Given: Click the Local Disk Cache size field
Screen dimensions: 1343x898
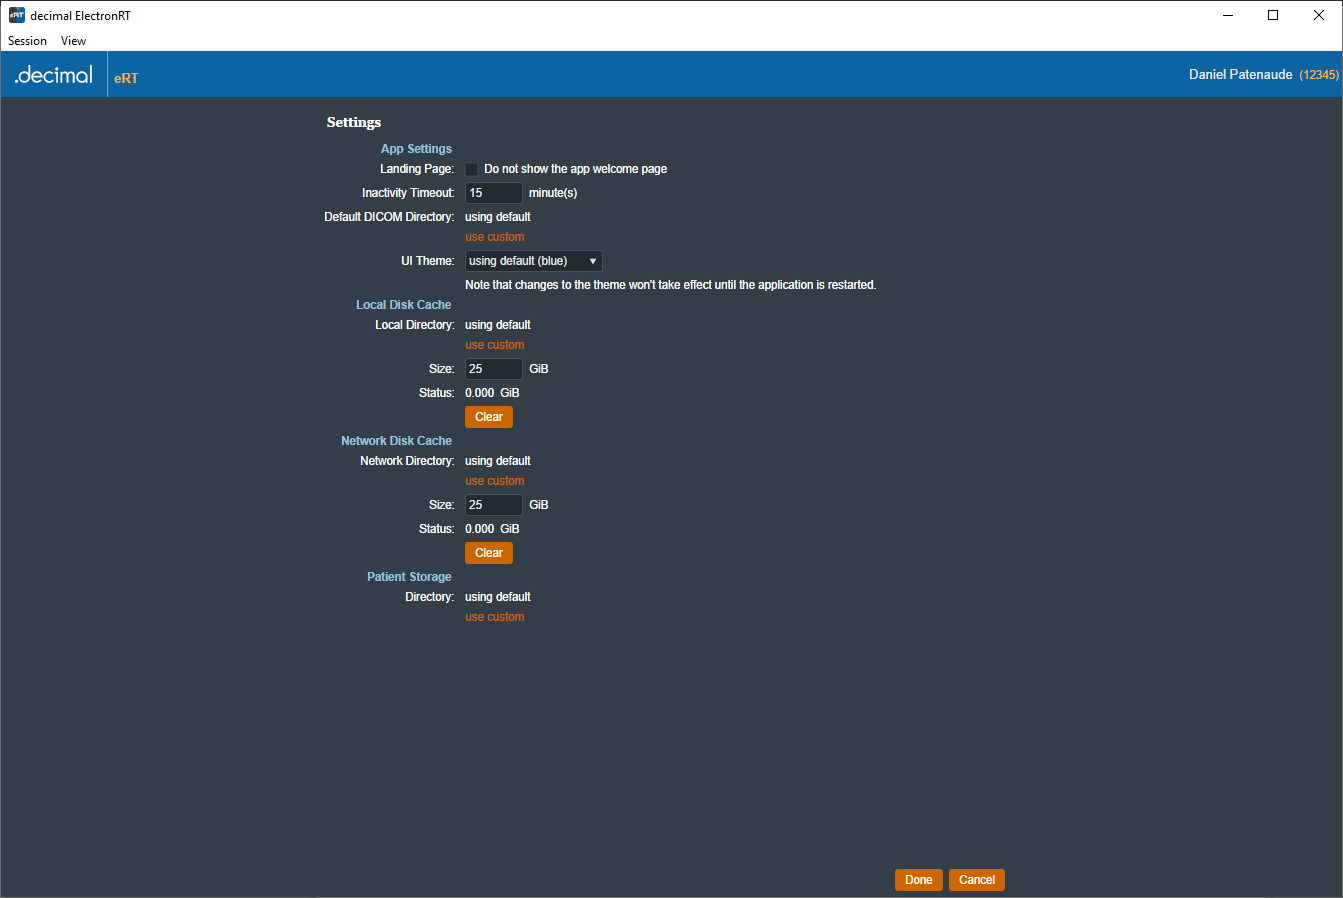Looking at the screenshot, I should 493,369.
